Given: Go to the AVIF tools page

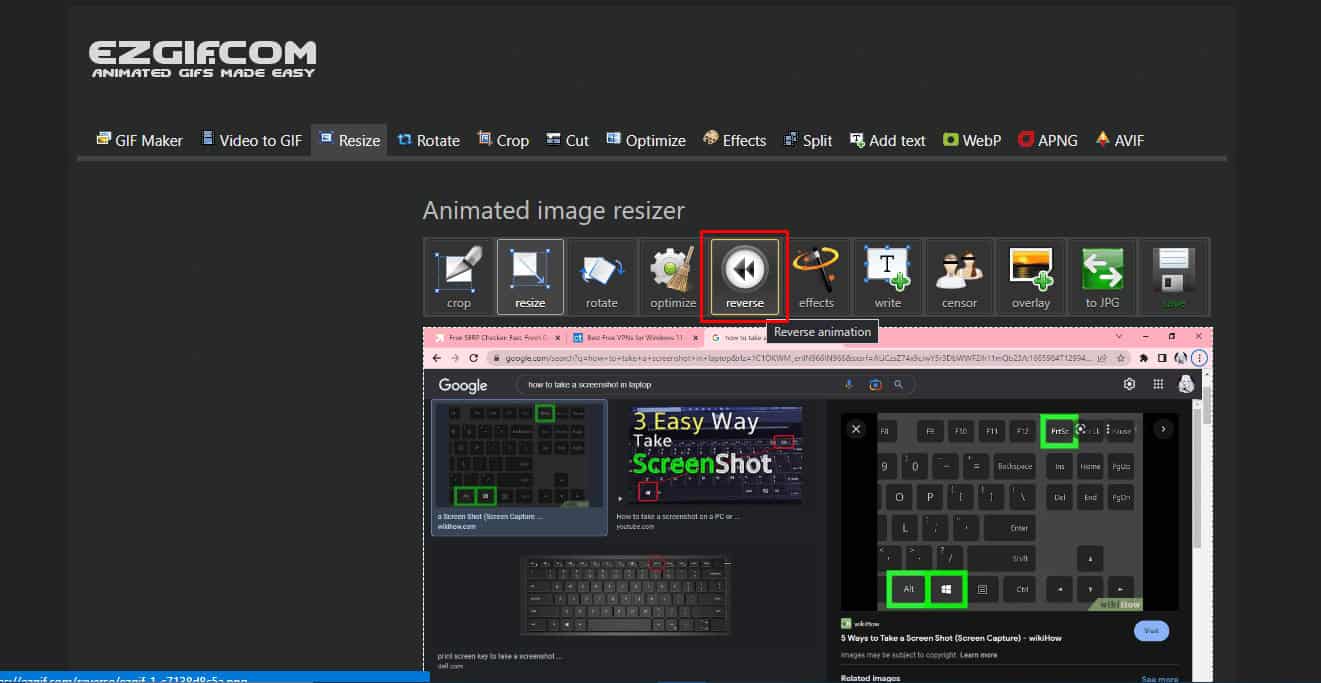Looking at the screenshot, I should tap(1119, 140).
